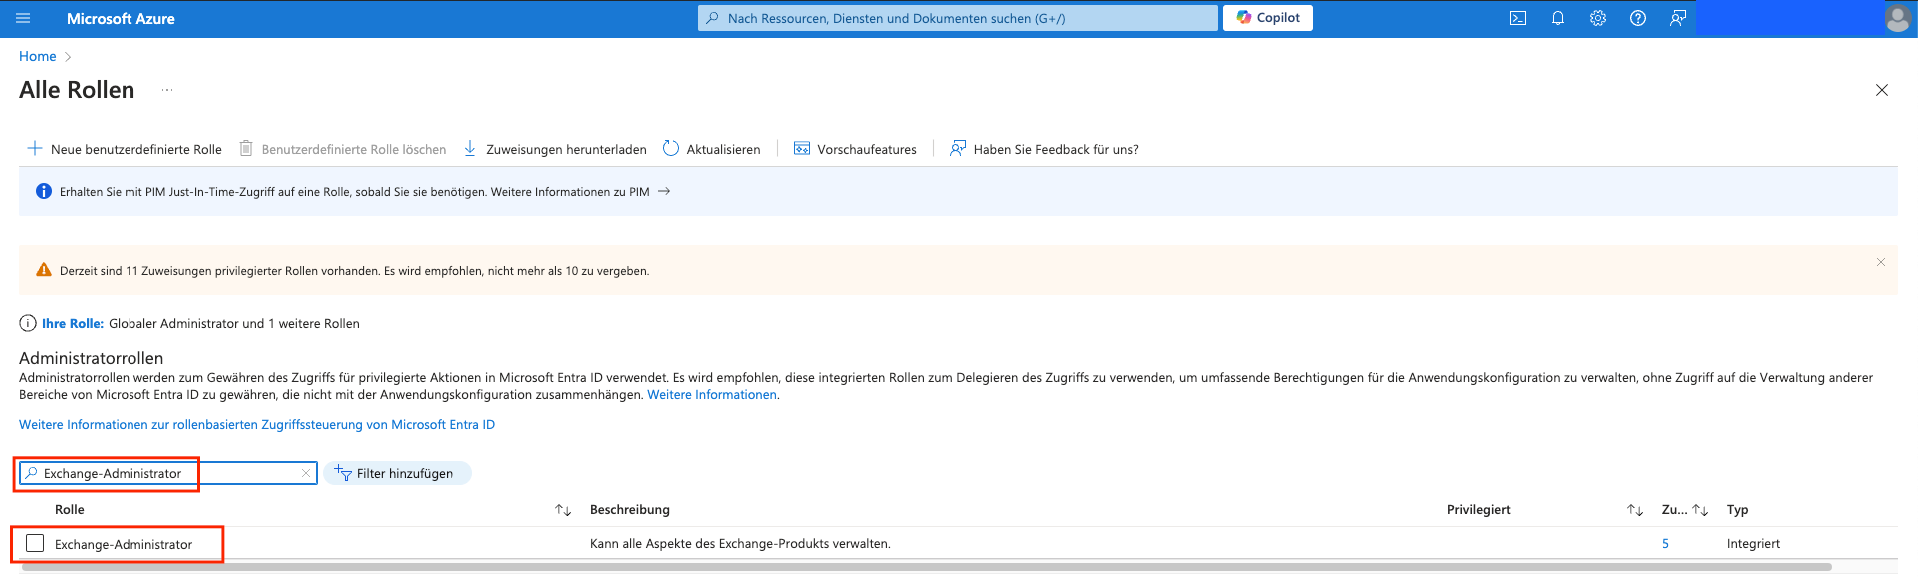This screenshot has width=1918, height=577.
Task: Close the Alle Rollen blade
Action: pos(1882,90)
